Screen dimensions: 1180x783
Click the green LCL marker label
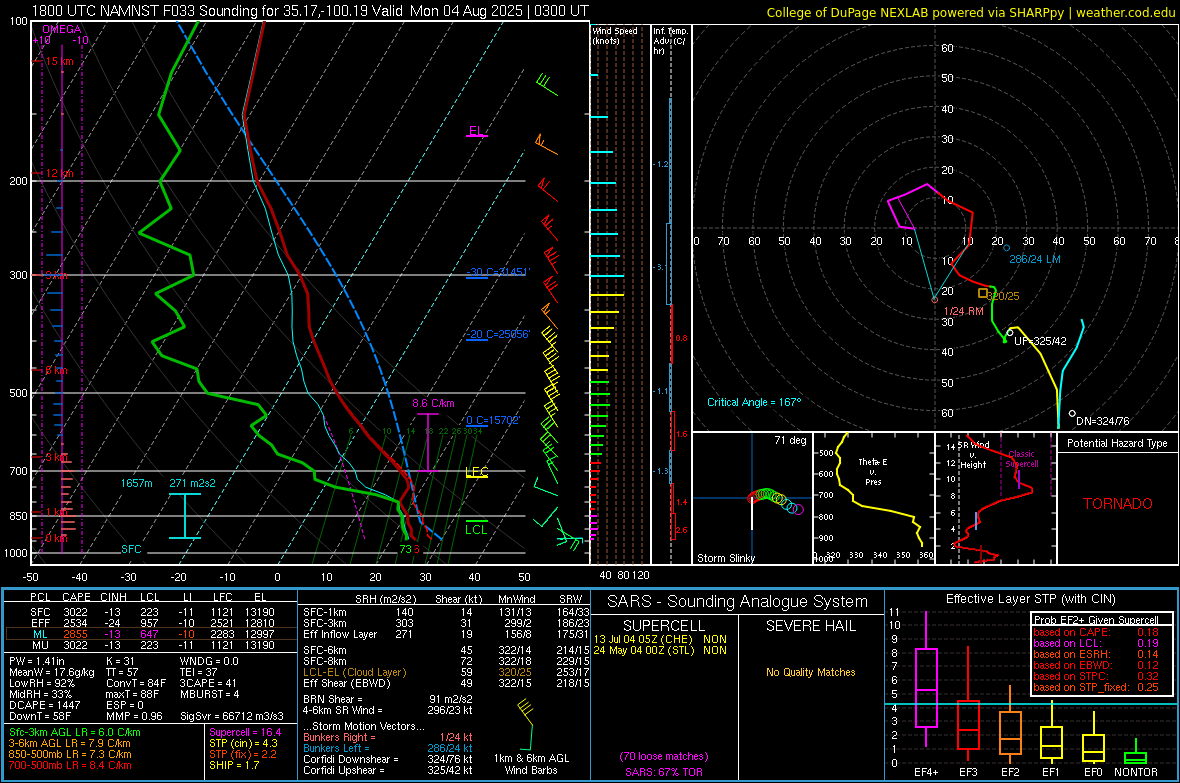(x=476, y=529)
